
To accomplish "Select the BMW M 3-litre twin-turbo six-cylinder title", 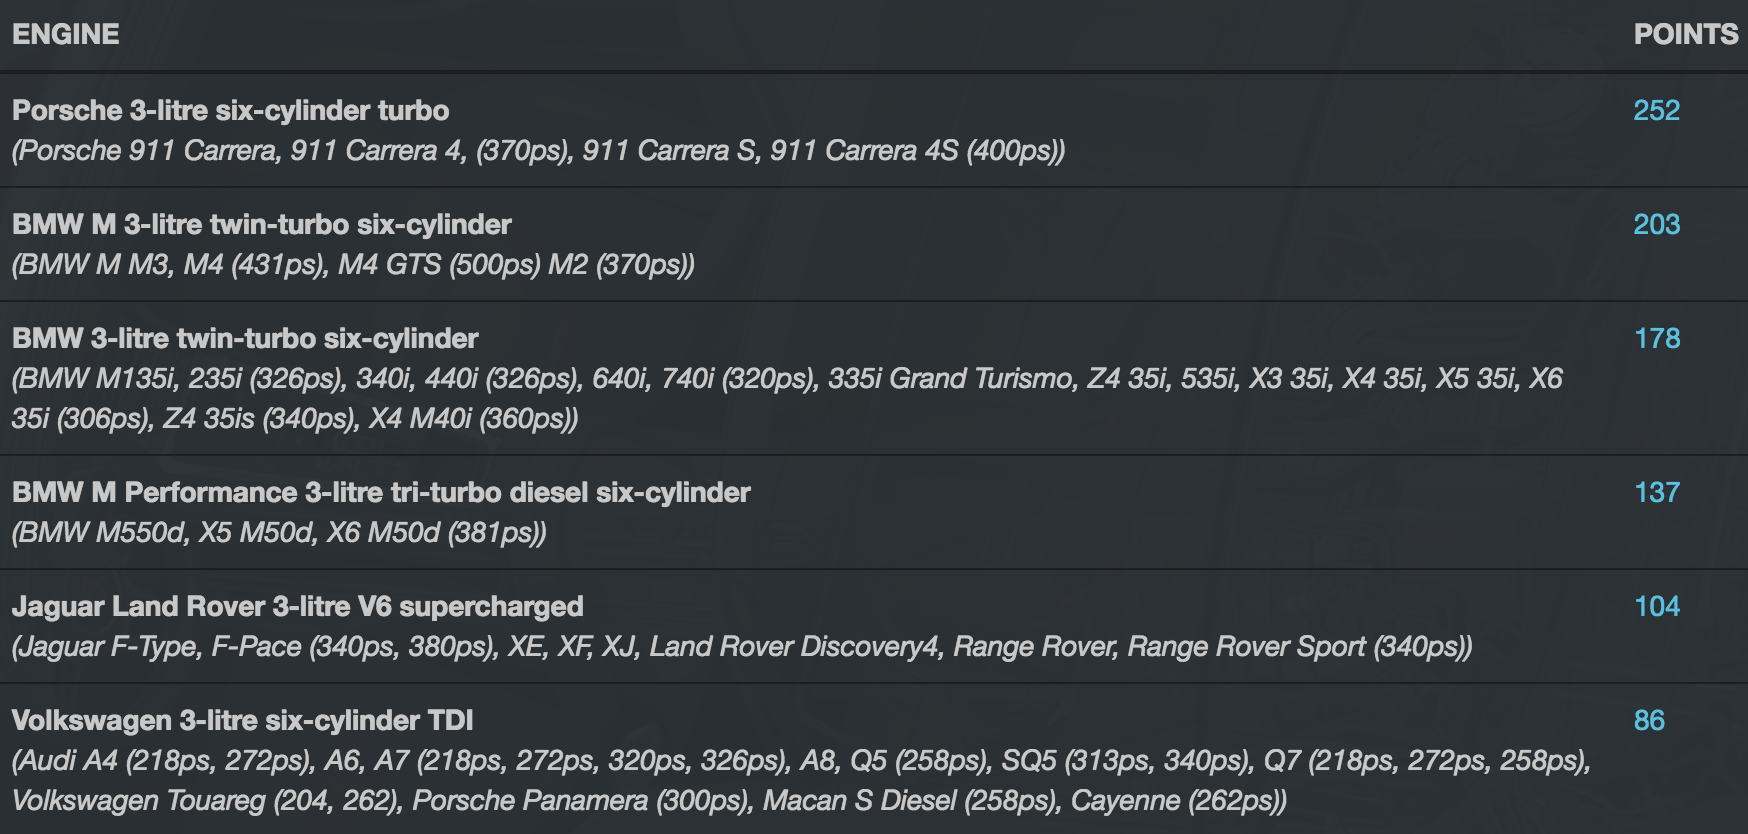I will click(x=261, y=224).
